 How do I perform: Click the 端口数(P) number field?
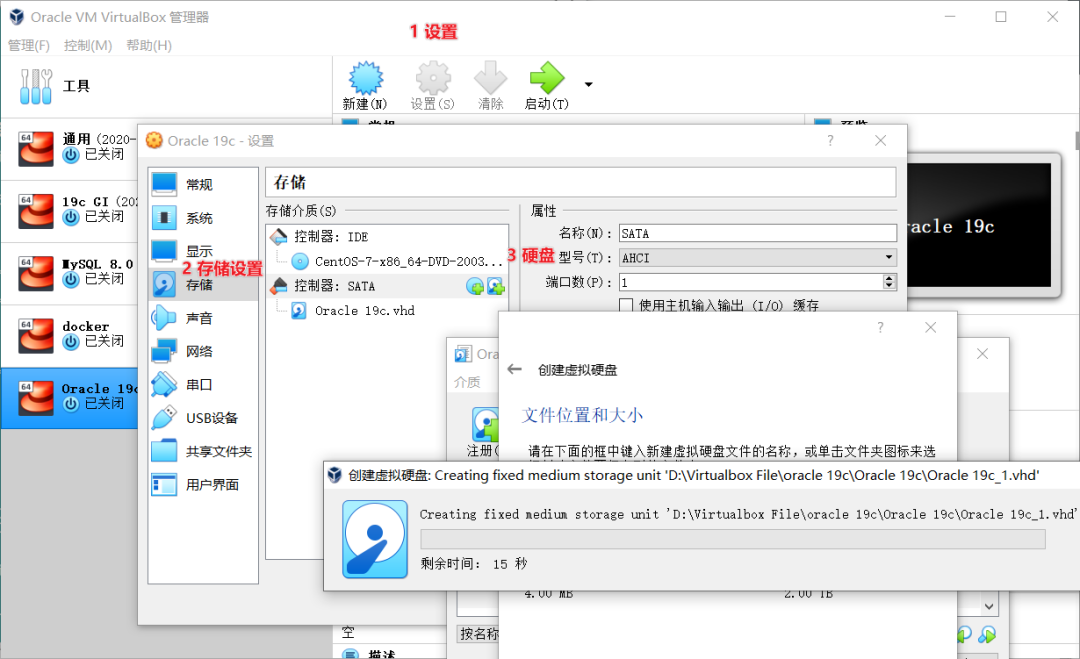click(x=751, y=282)
